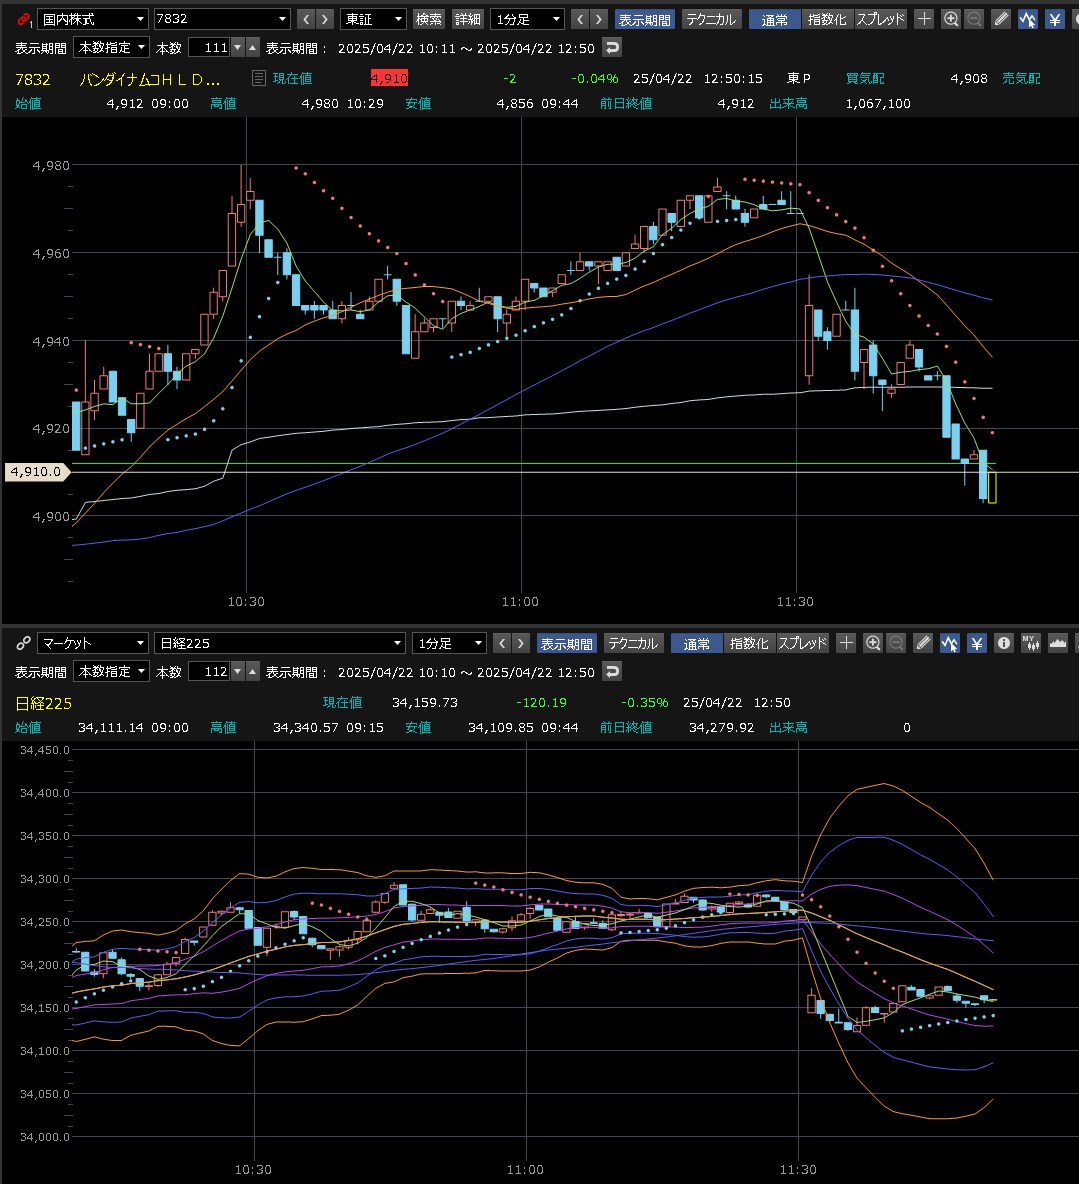Click previous arrow beside 日経225 1分足 dropdown
The height and width of the screenshot is (1184, 1079).
point(502,643)
